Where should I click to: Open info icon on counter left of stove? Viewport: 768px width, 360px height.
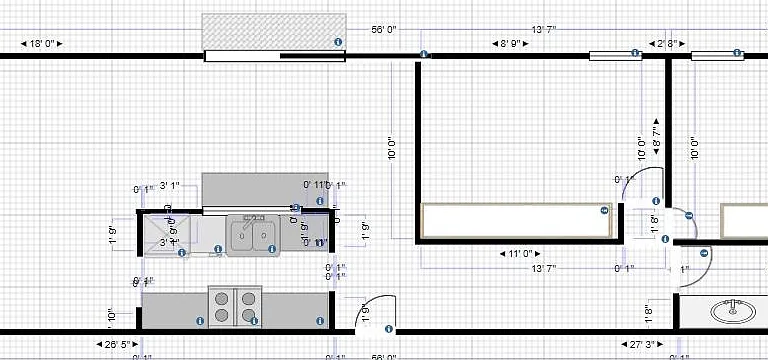click(200, 321)
